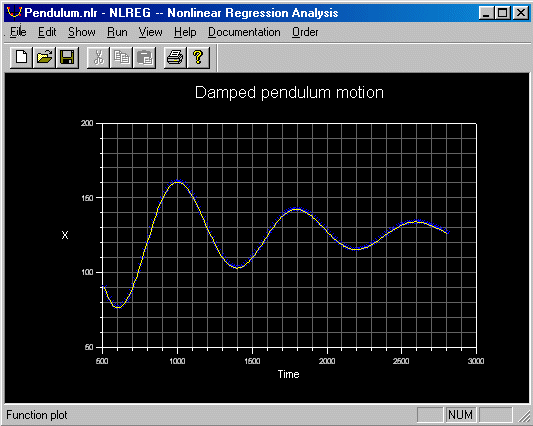Open the Order menu
Image resolution: width=533 pixels, height=426 pixels.
click(305, 32)
